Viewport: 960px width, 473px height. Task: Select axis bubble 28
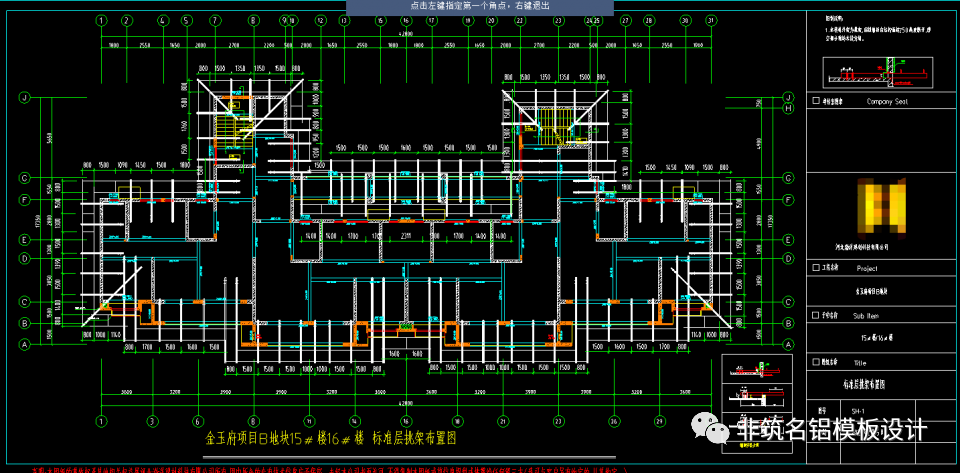point(648,20)
